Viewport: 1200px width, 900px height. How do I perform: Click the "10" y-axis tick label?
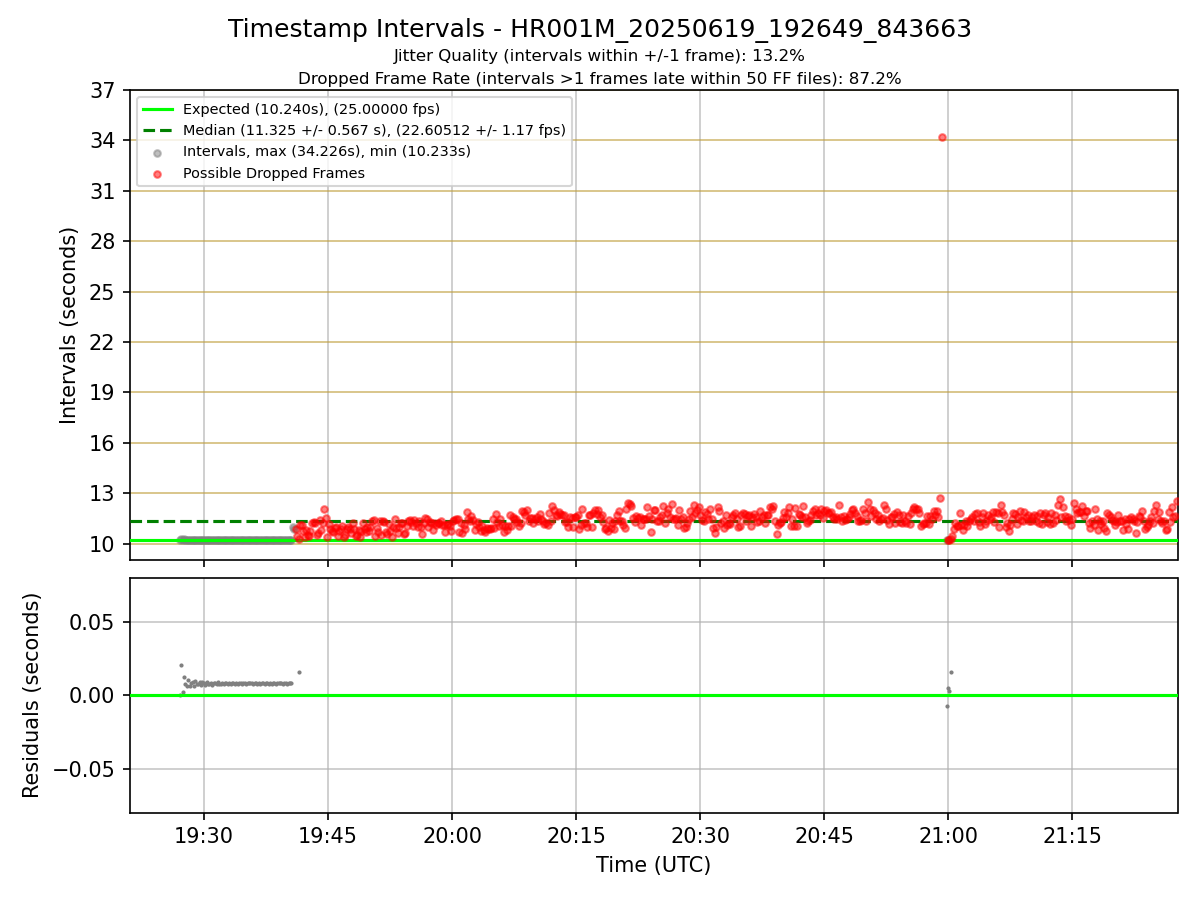(105, 545)
